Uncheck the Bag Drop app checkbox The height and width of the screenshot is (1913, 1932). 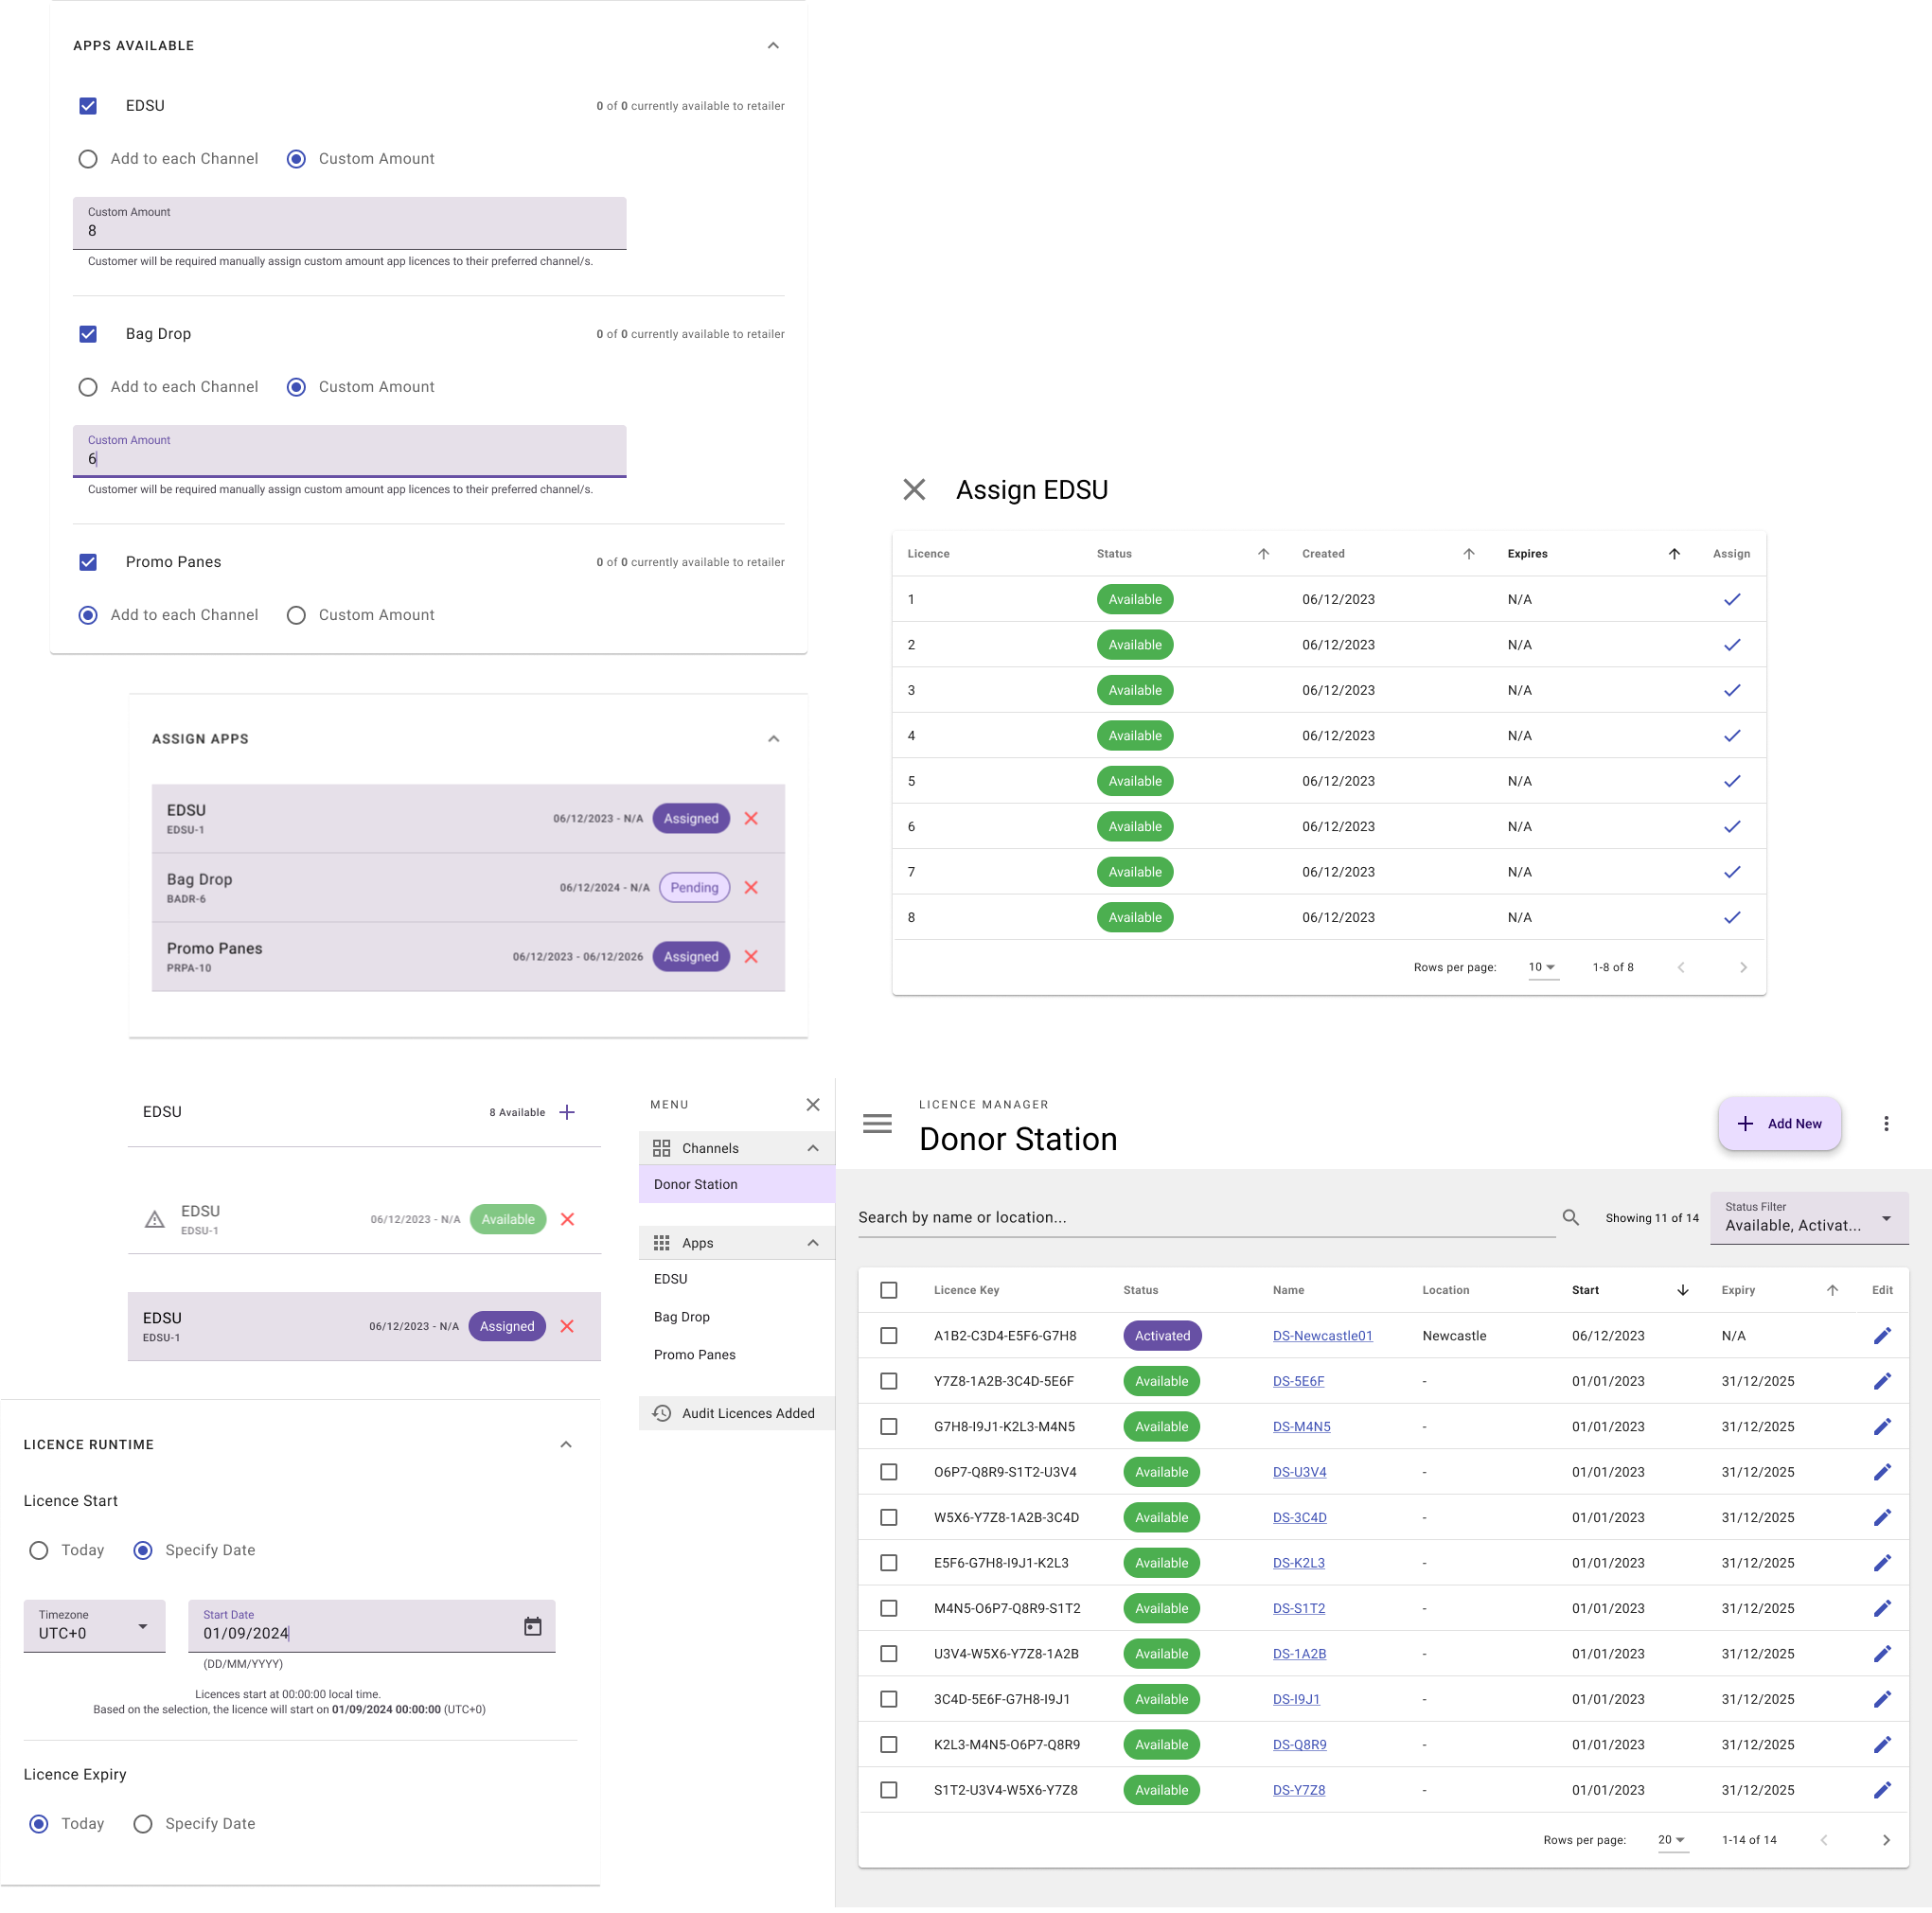click(88, 334)
